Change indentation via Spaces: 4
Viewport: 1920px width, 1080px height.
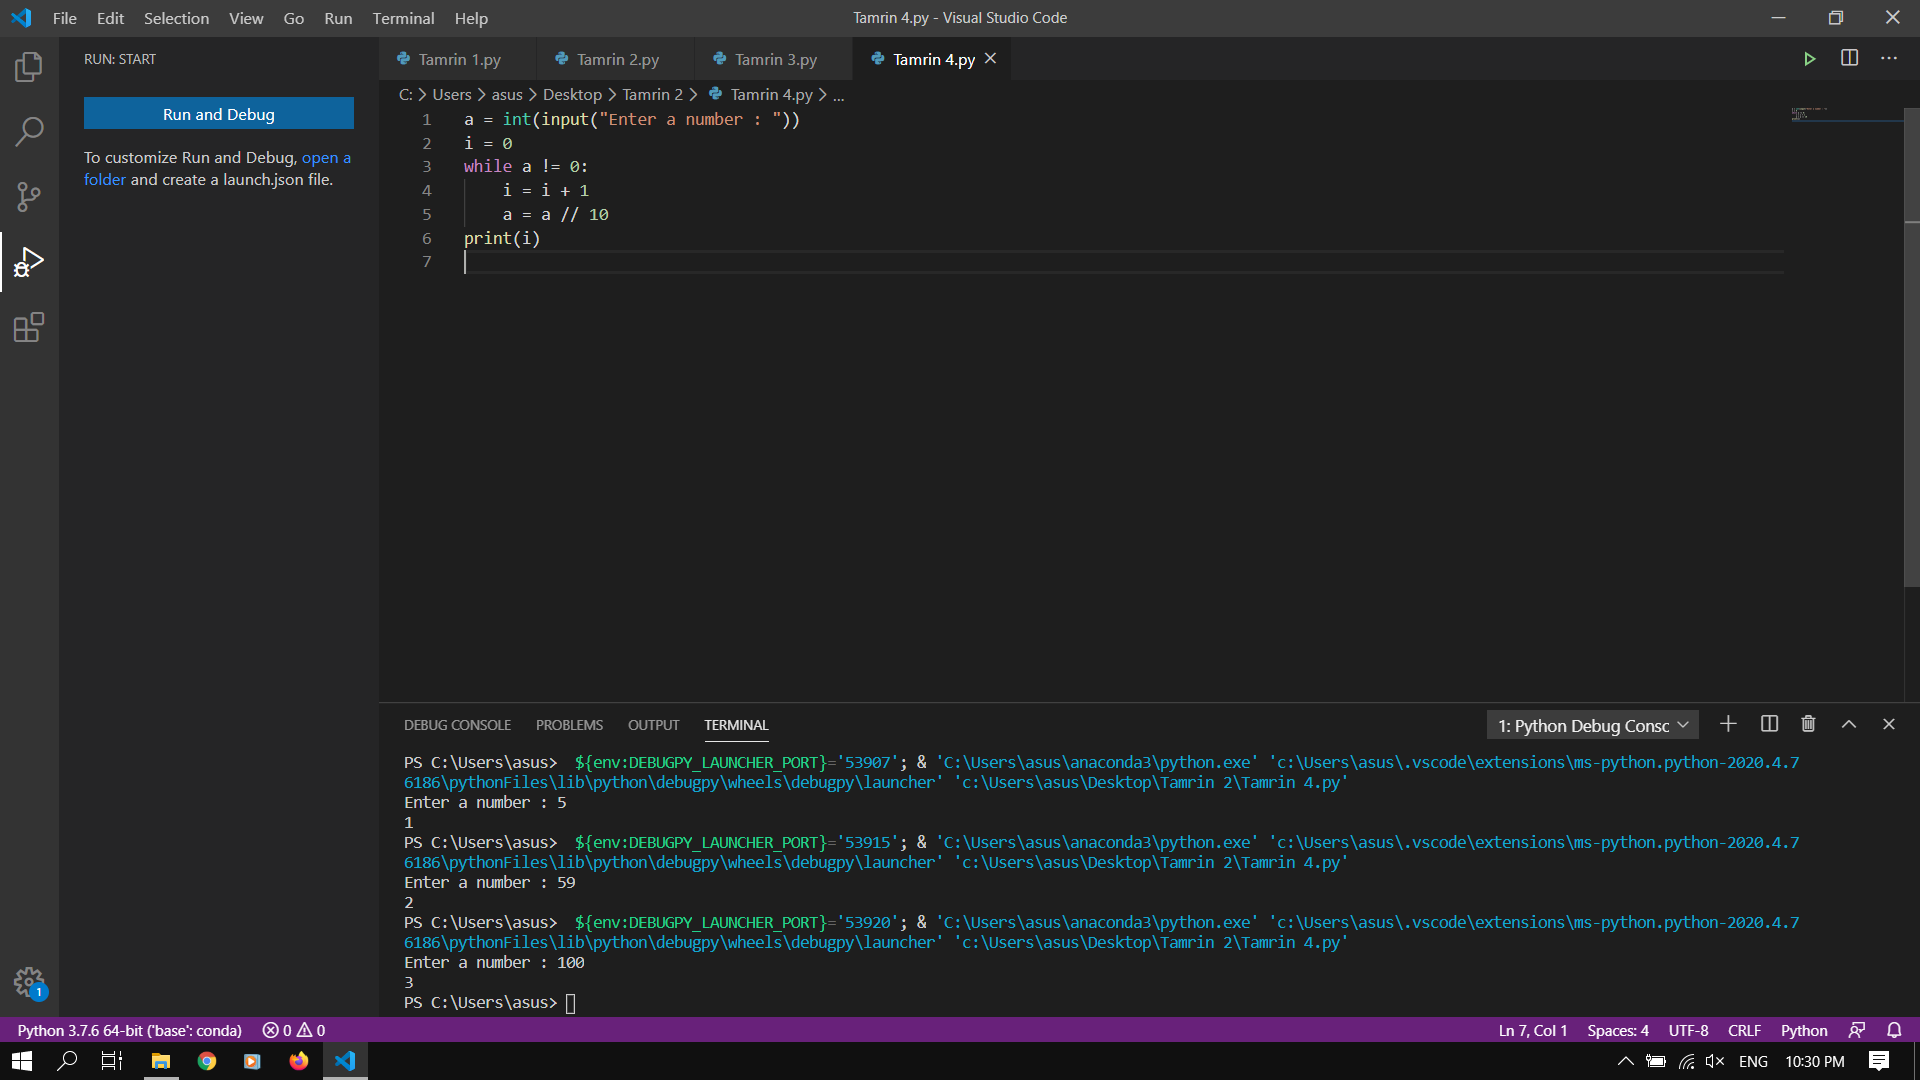[1617, 1030]
